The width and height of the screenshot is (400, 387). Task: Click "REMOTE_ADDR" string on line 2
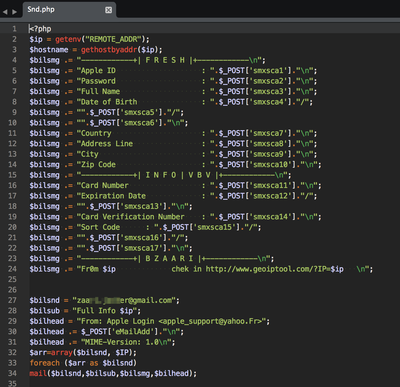click(113, 39)
